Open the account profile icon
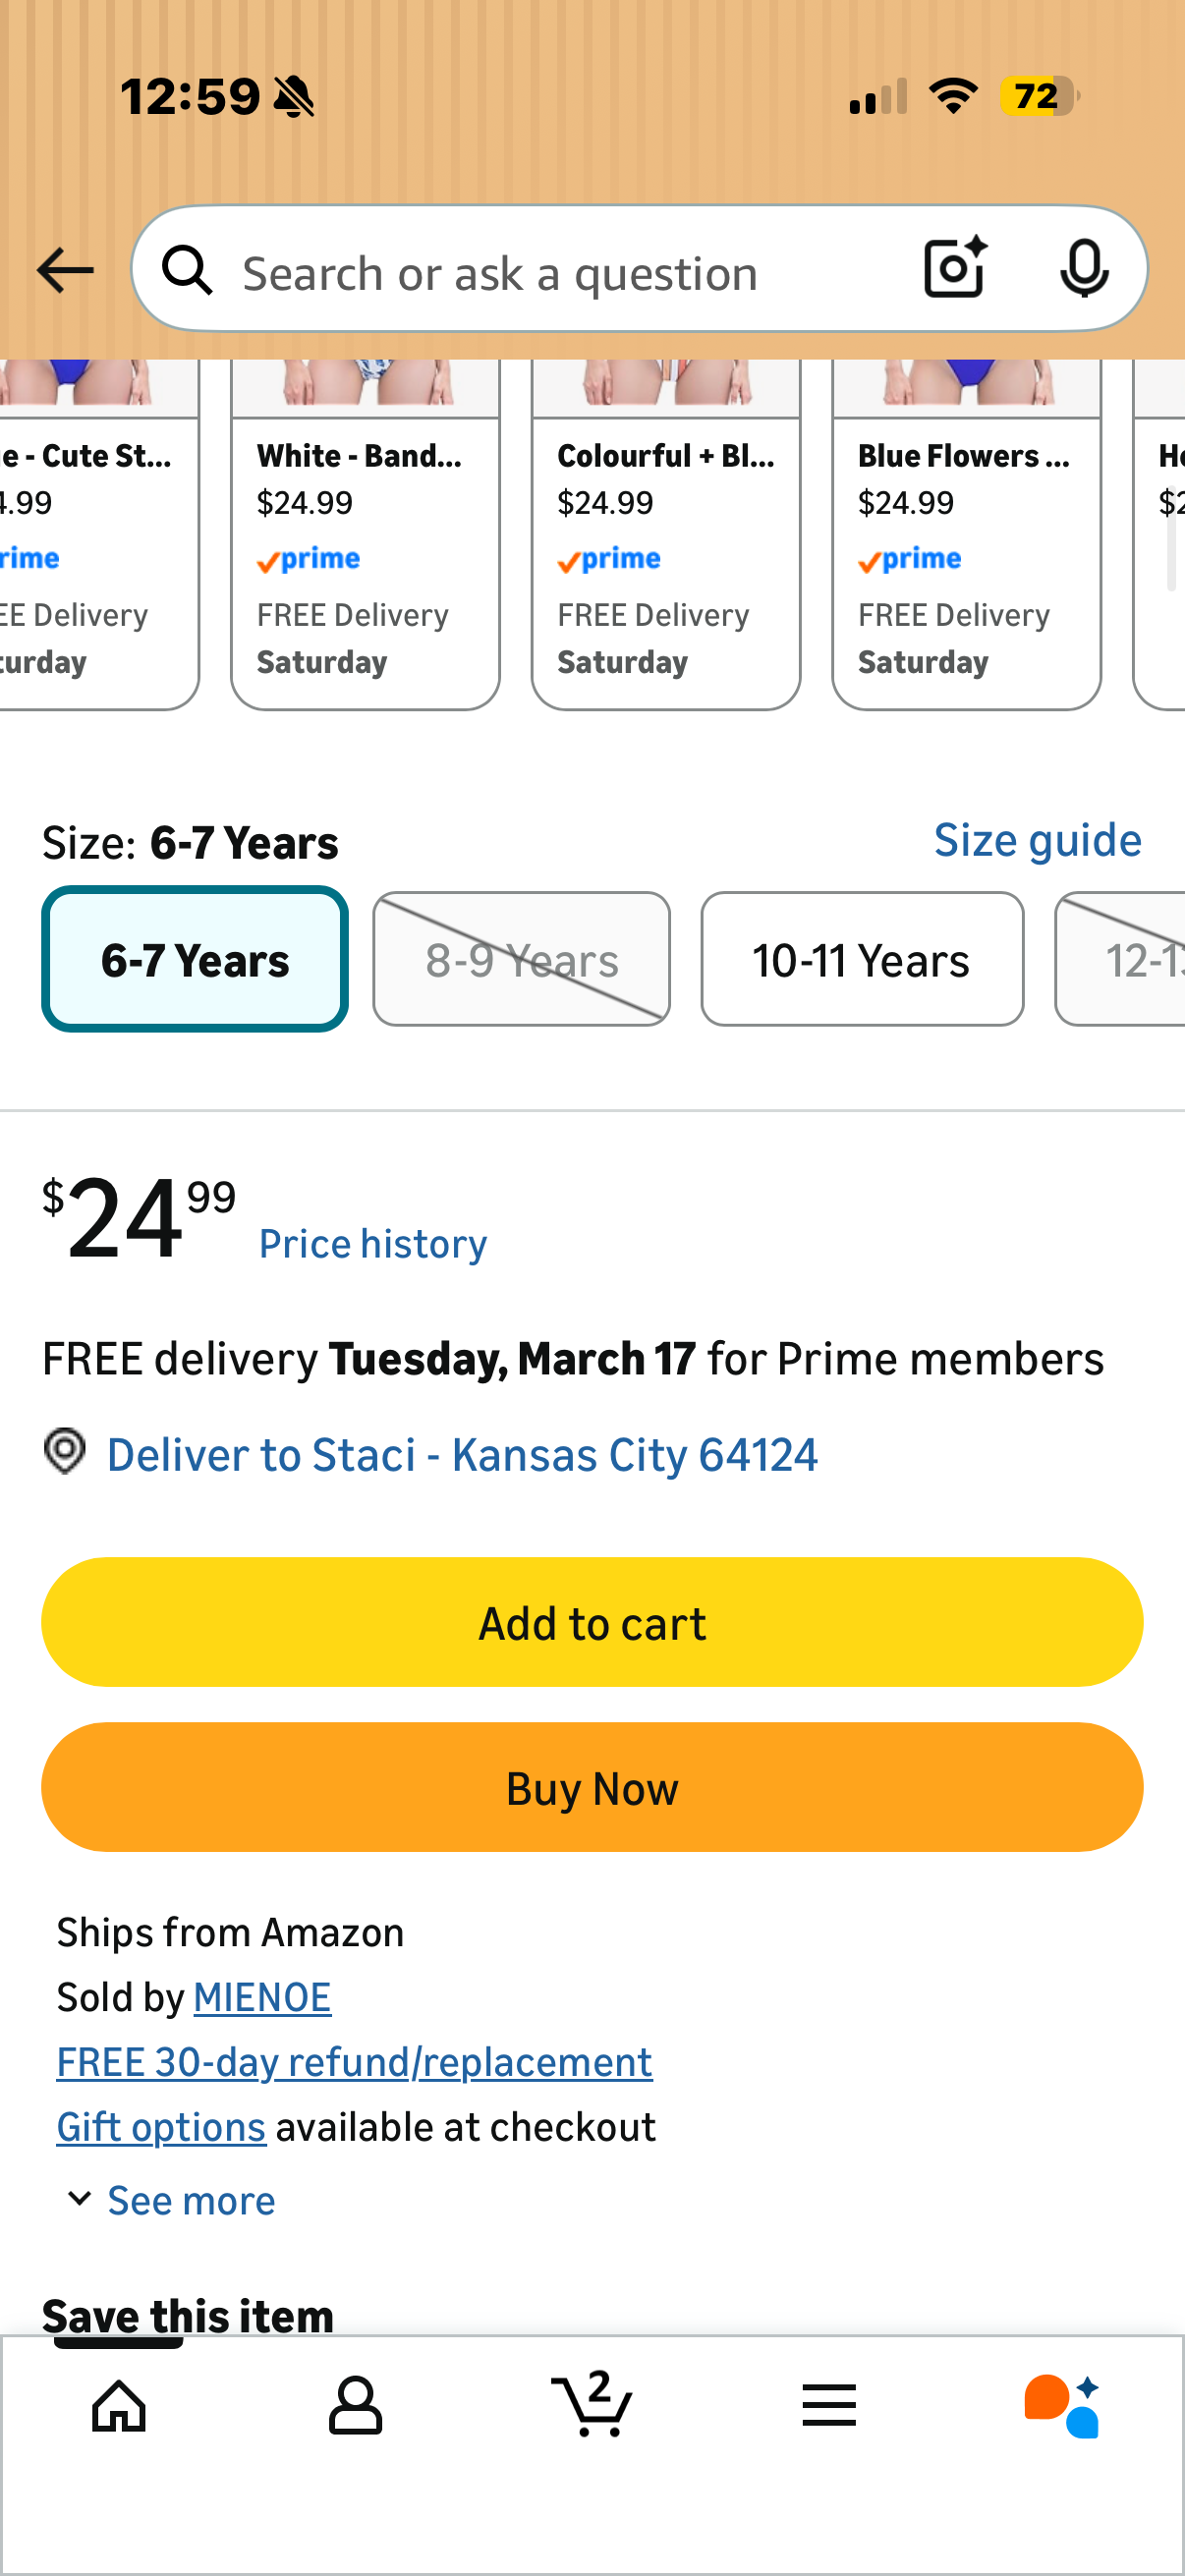Screen dimensions: 1185x2576 [355, 2406]
